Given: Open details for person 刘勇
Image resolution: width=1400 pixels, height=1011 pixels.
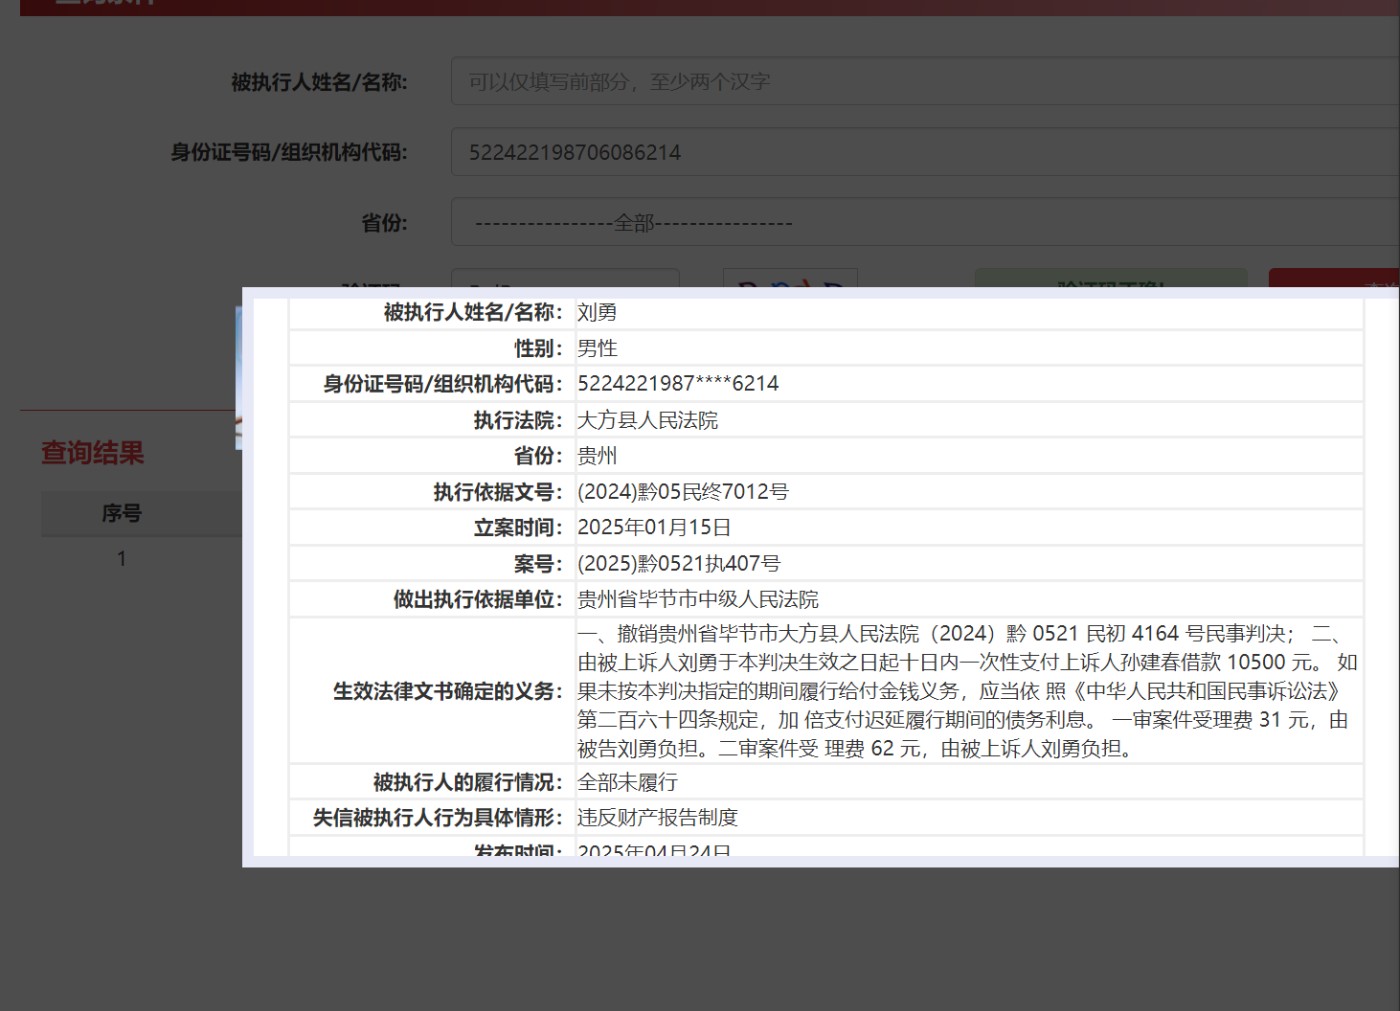Looking at the screenshot, I should point(597,312).
